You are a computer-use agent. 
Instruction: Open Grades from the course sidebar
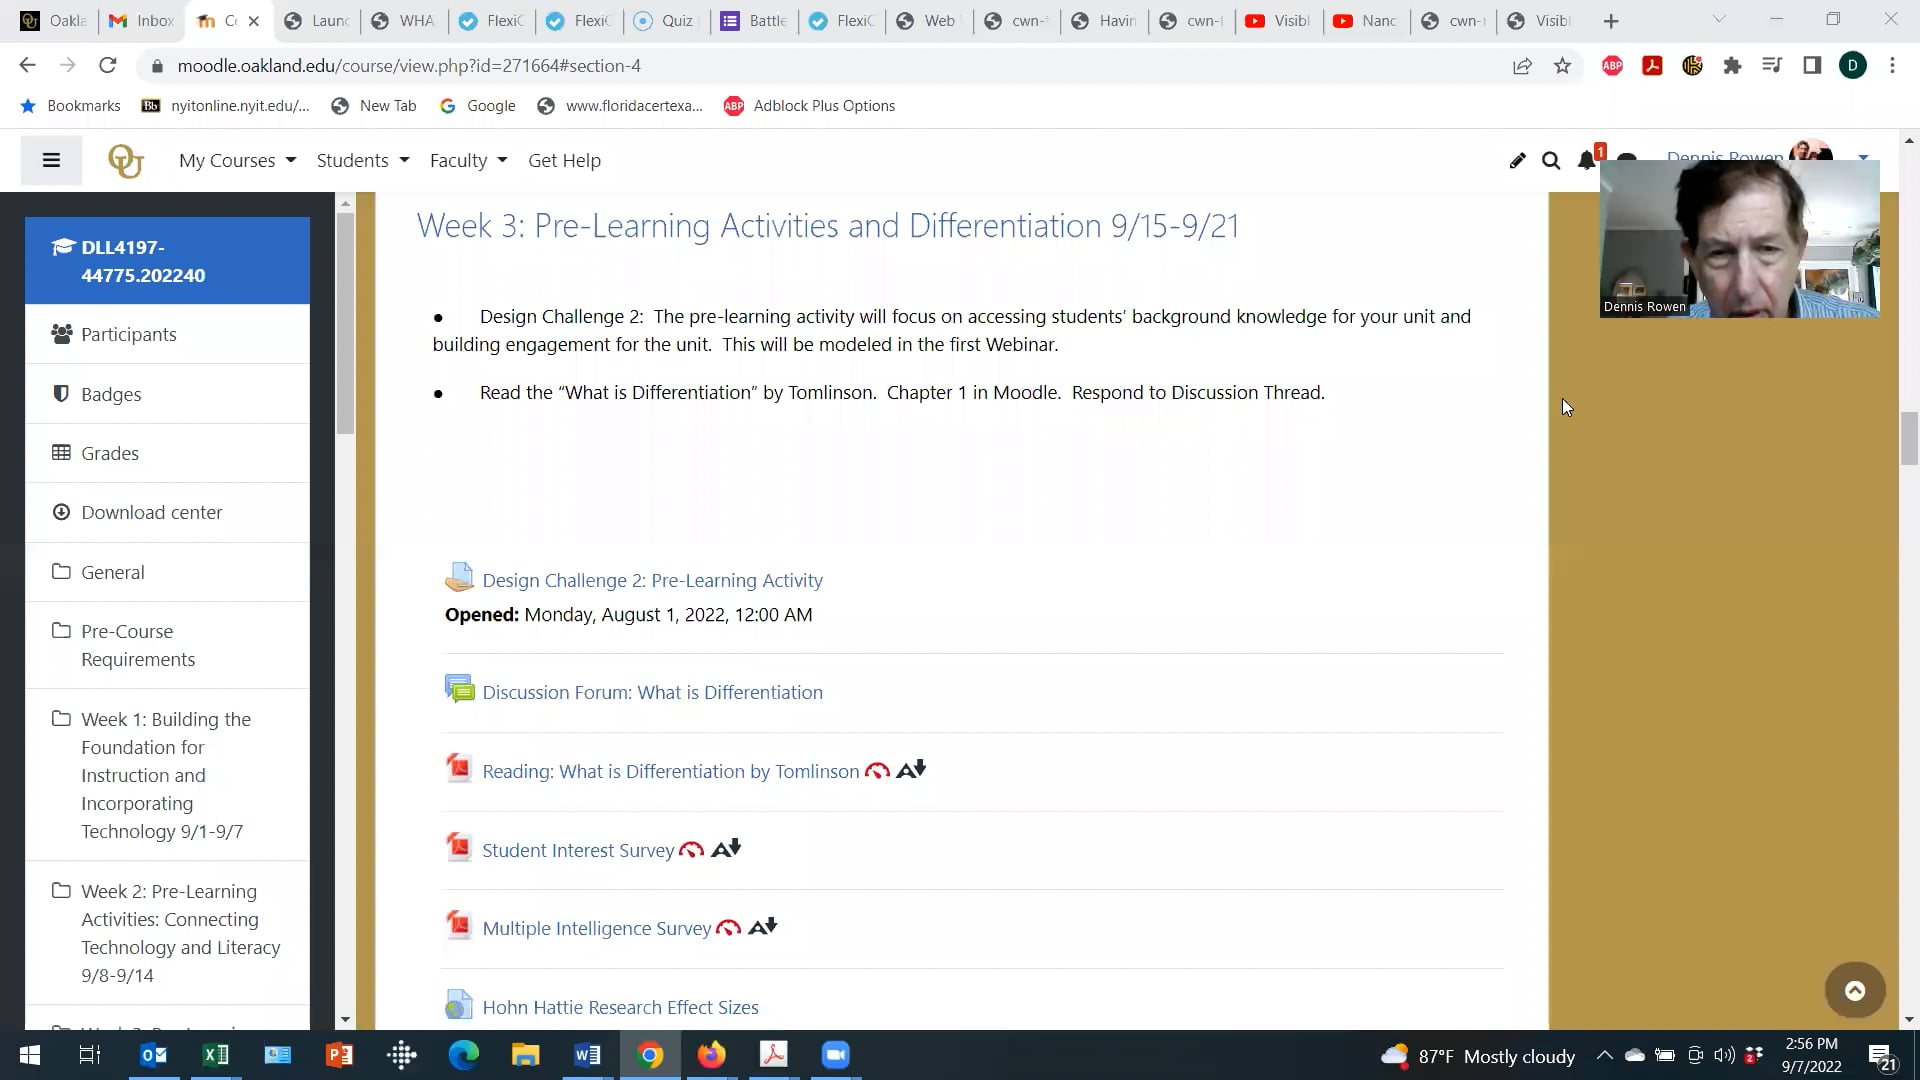[109, 453]
